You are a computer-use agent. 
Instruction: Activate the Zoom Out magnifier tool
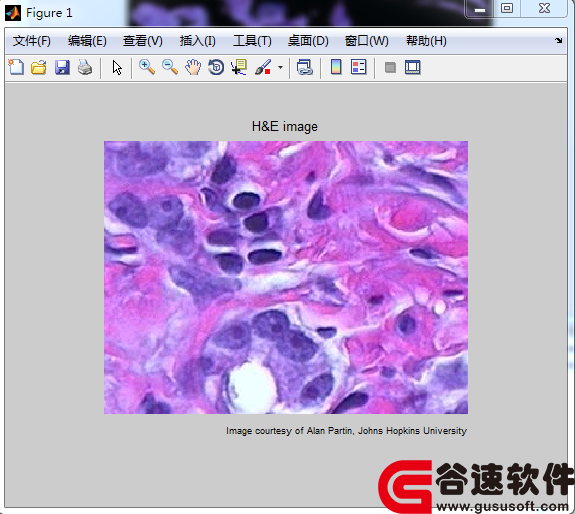pos(170,67)
